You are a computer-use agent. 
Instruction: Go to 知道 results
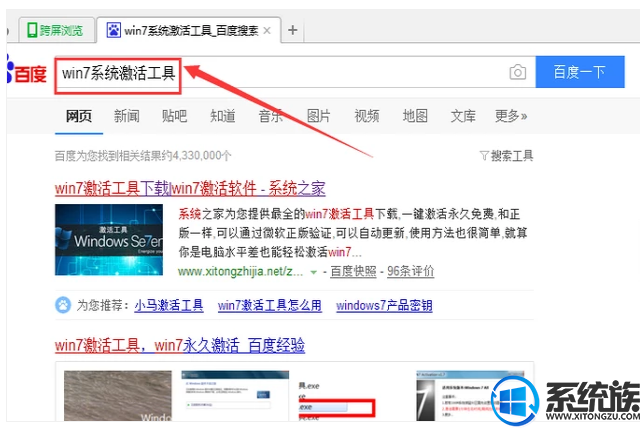222,116
